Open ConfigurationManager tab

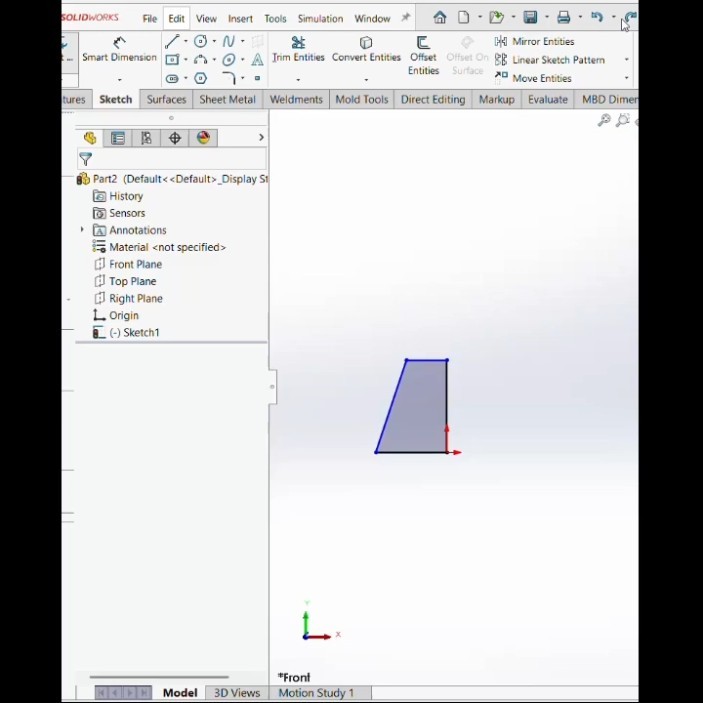[x=146, y=138]
